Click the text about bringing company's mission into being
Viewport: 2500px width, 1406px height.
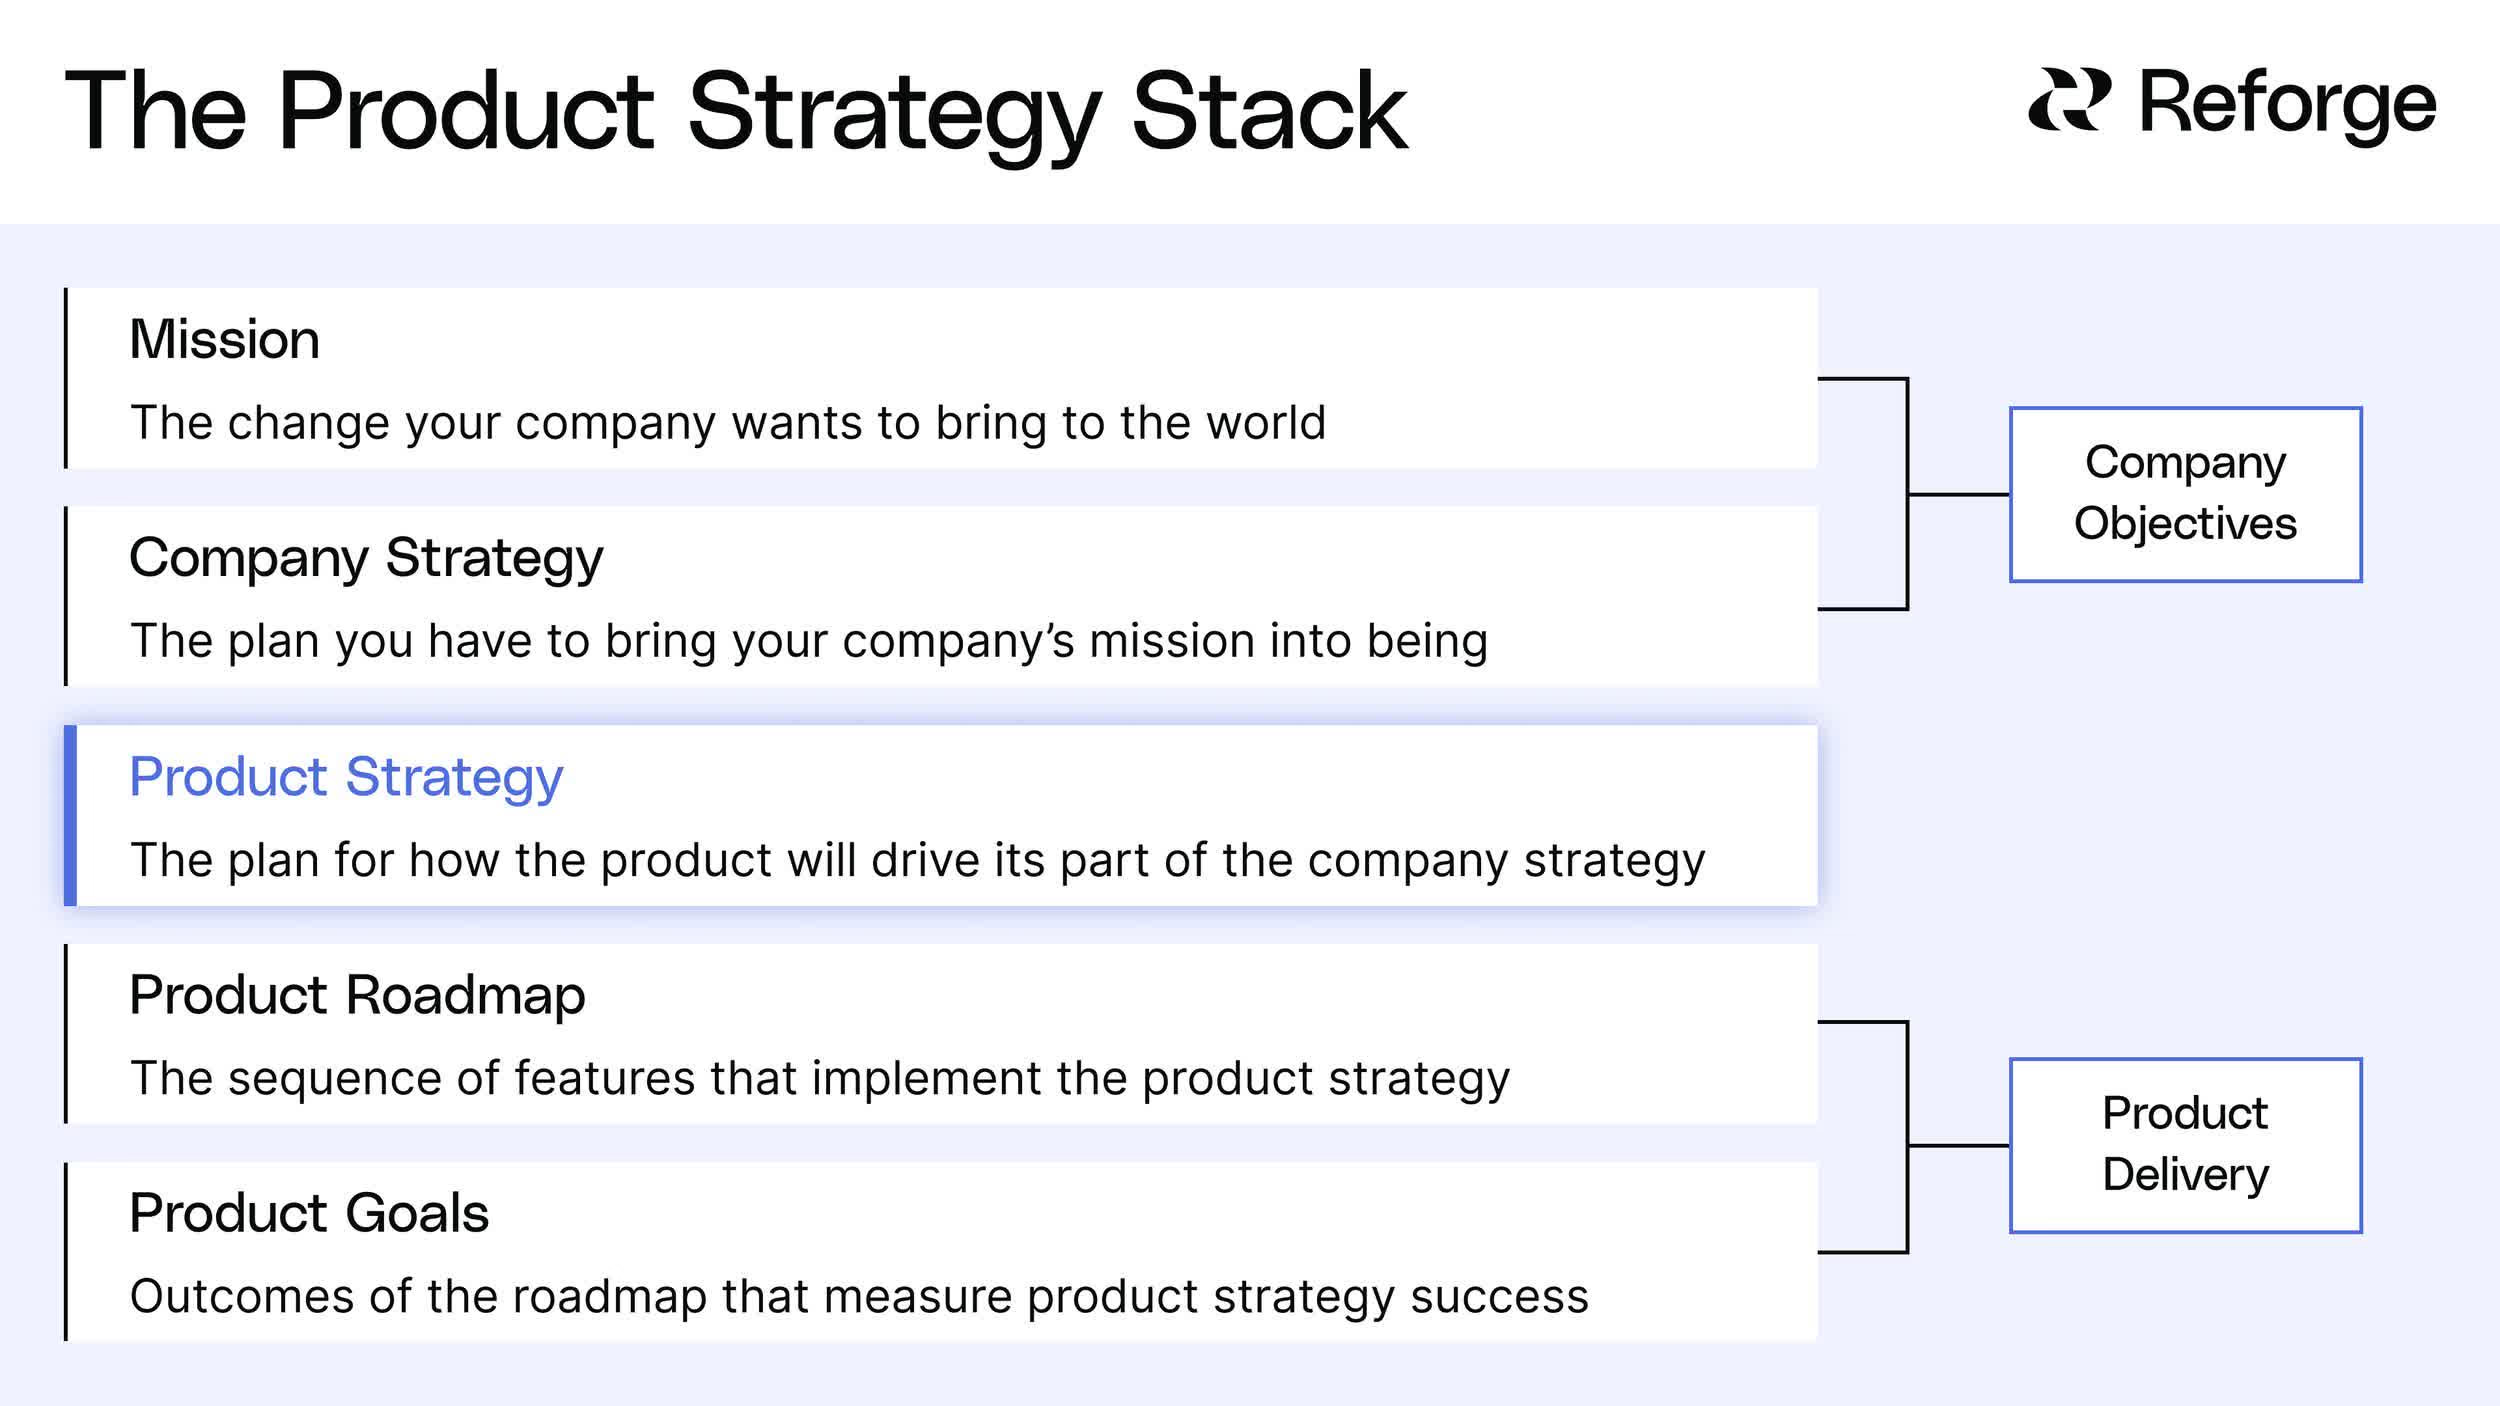(x=809, y=641)
